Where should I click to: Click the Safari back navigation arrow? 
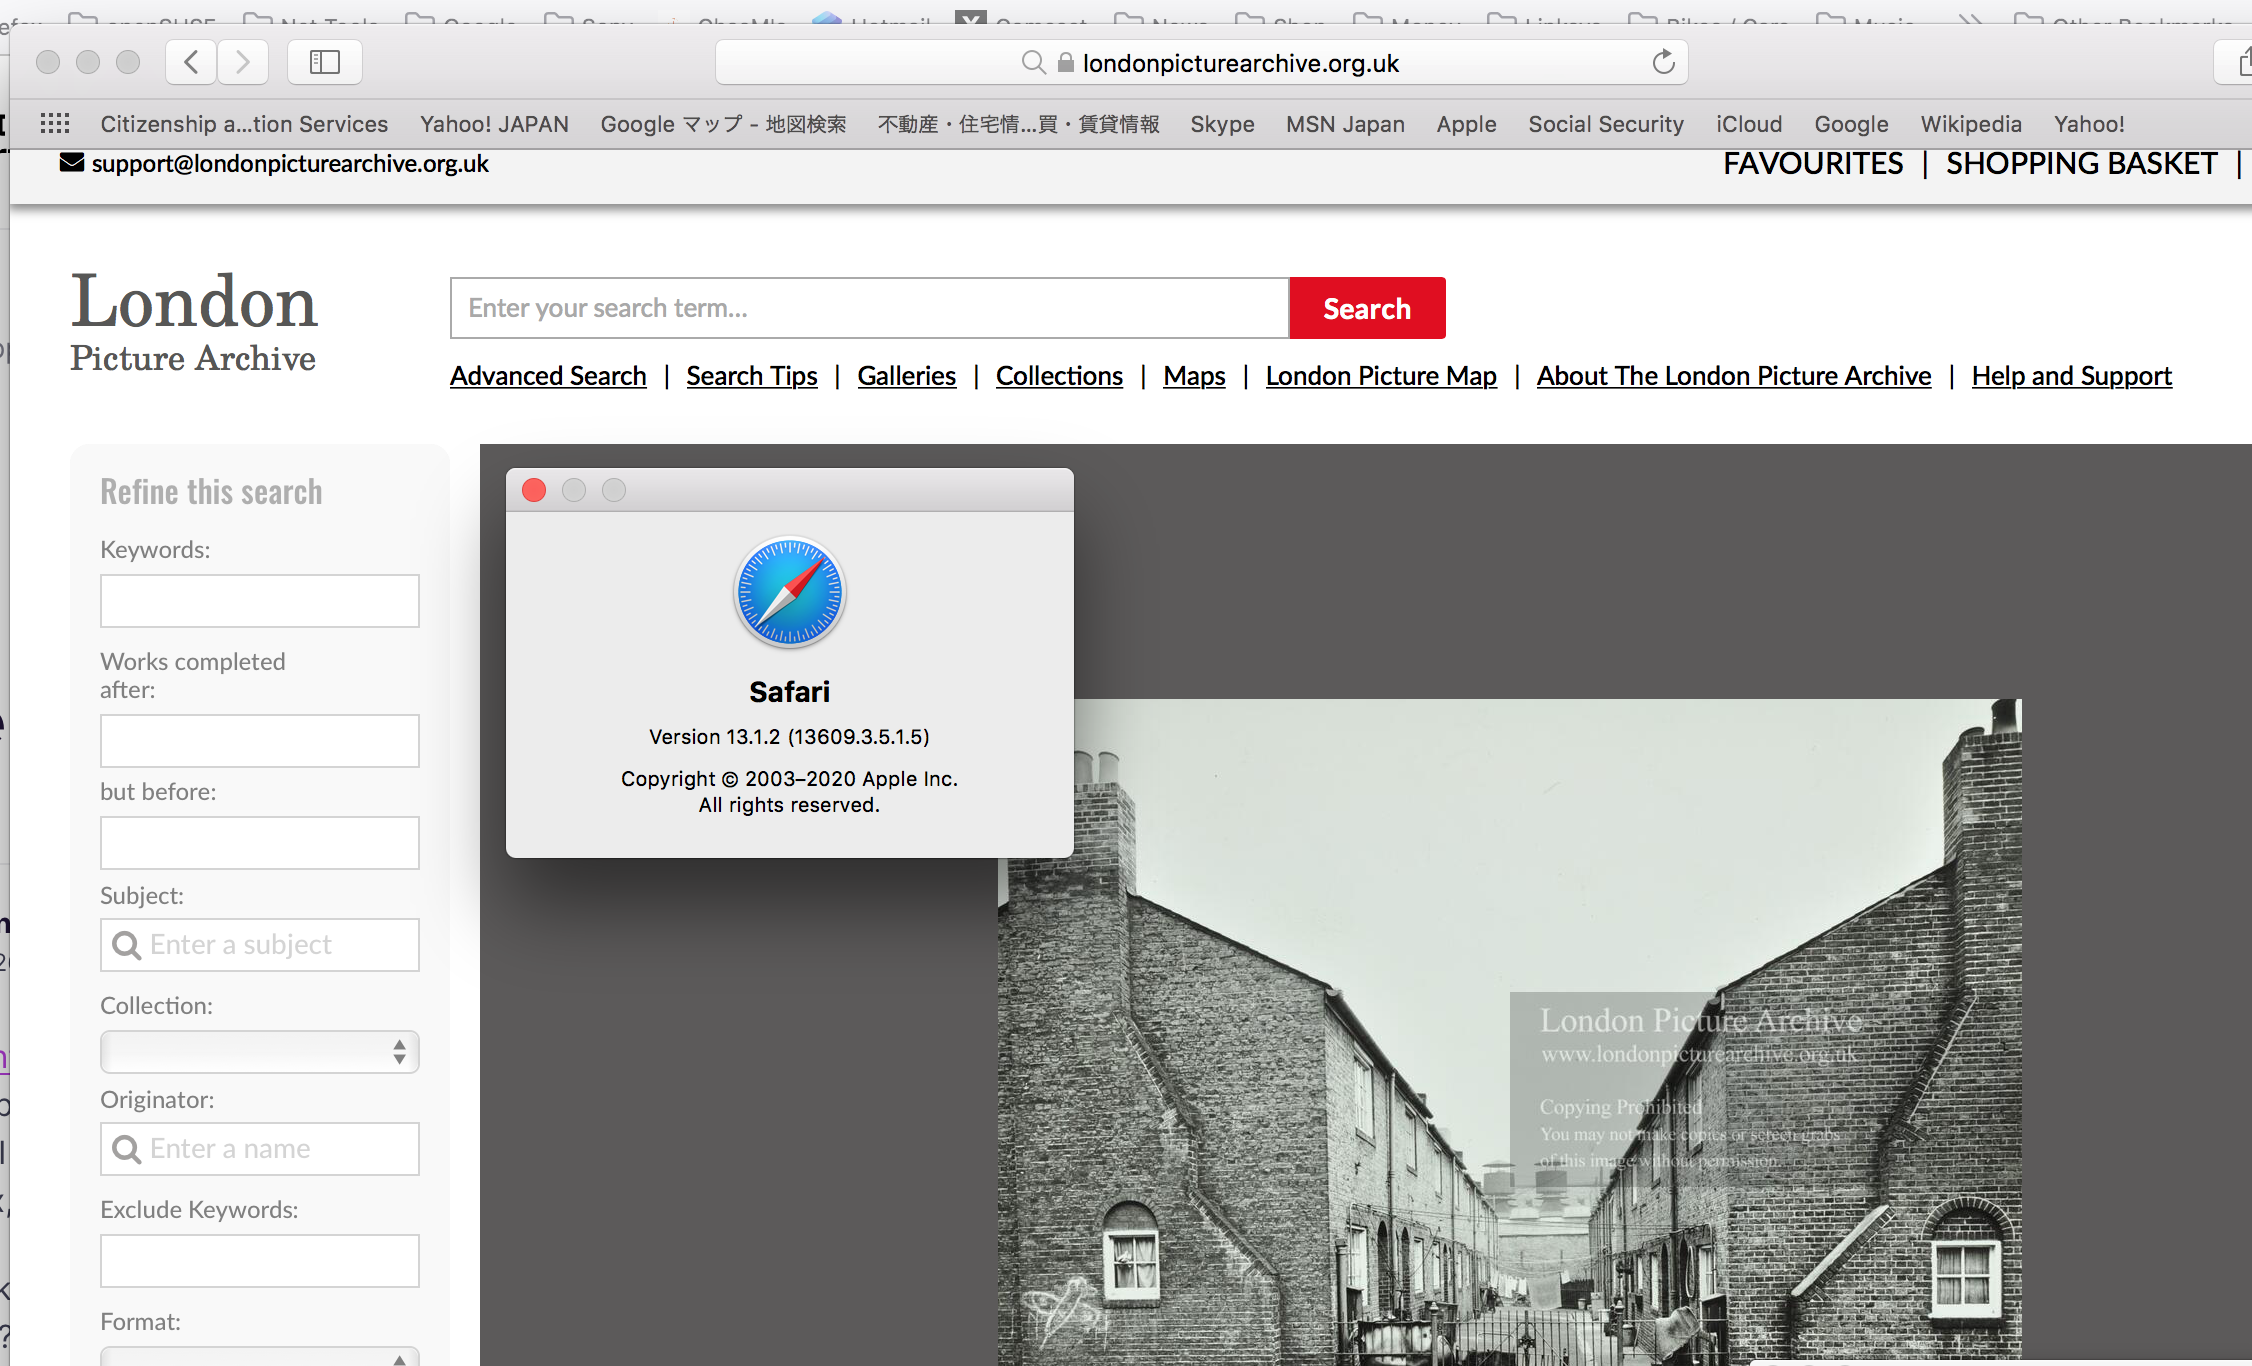coord(191,62)
